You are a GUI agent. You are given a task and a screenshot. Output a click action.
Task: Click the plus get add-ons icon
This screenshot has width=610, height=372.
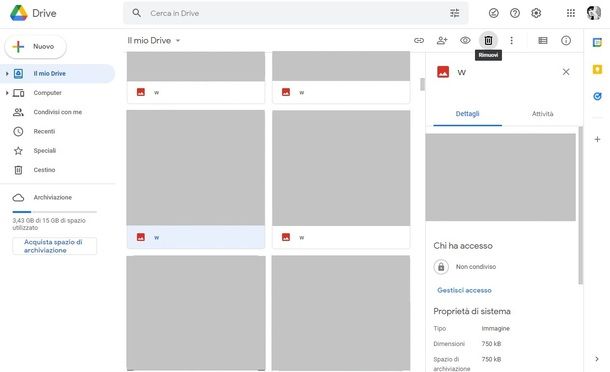coord(597,139)
